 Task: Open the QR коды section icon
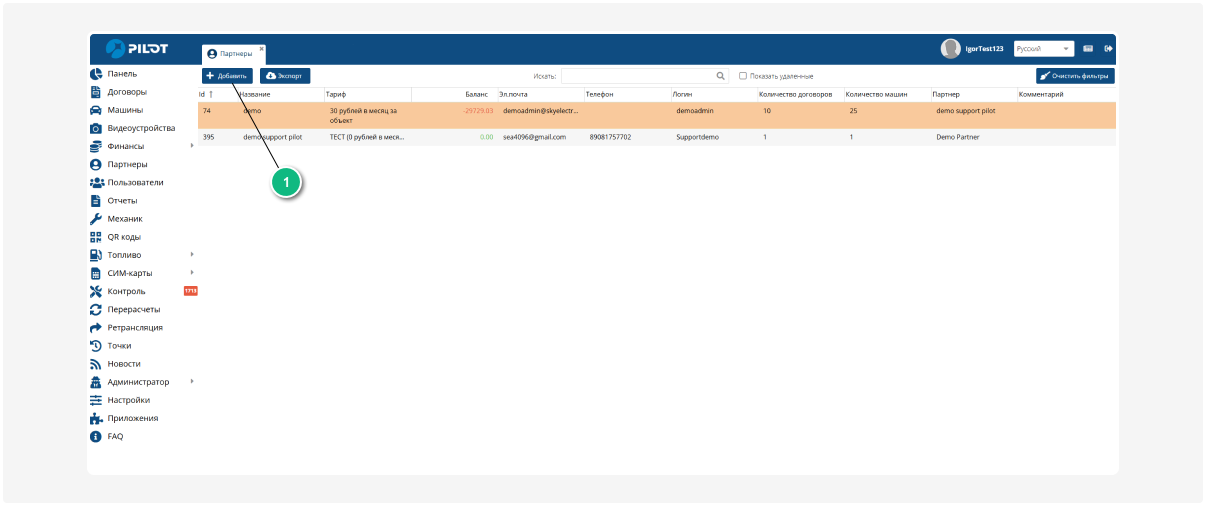(x=96, y=237)
